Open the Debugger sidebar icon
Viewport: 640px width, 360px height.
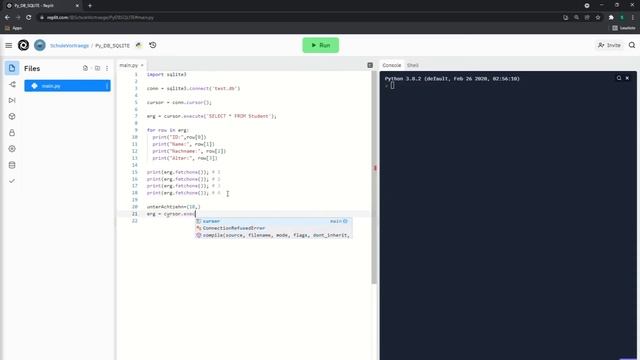click(x=12, y=100)
